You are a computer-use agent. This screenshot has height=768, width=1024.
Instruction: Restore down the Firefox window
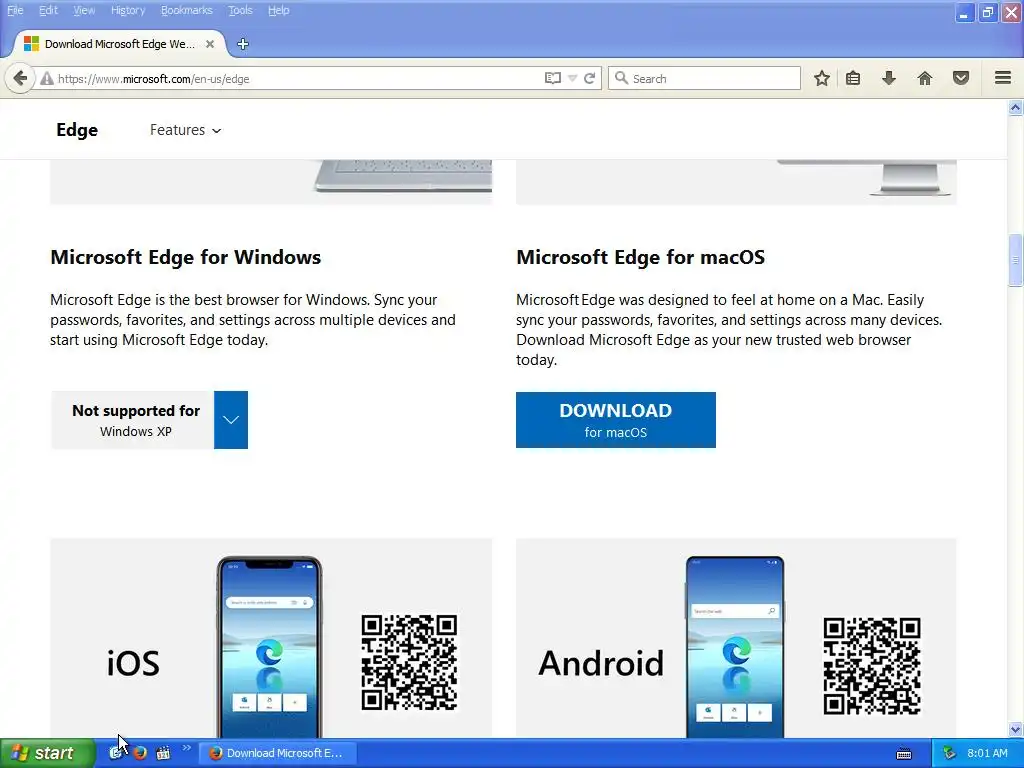988,12
